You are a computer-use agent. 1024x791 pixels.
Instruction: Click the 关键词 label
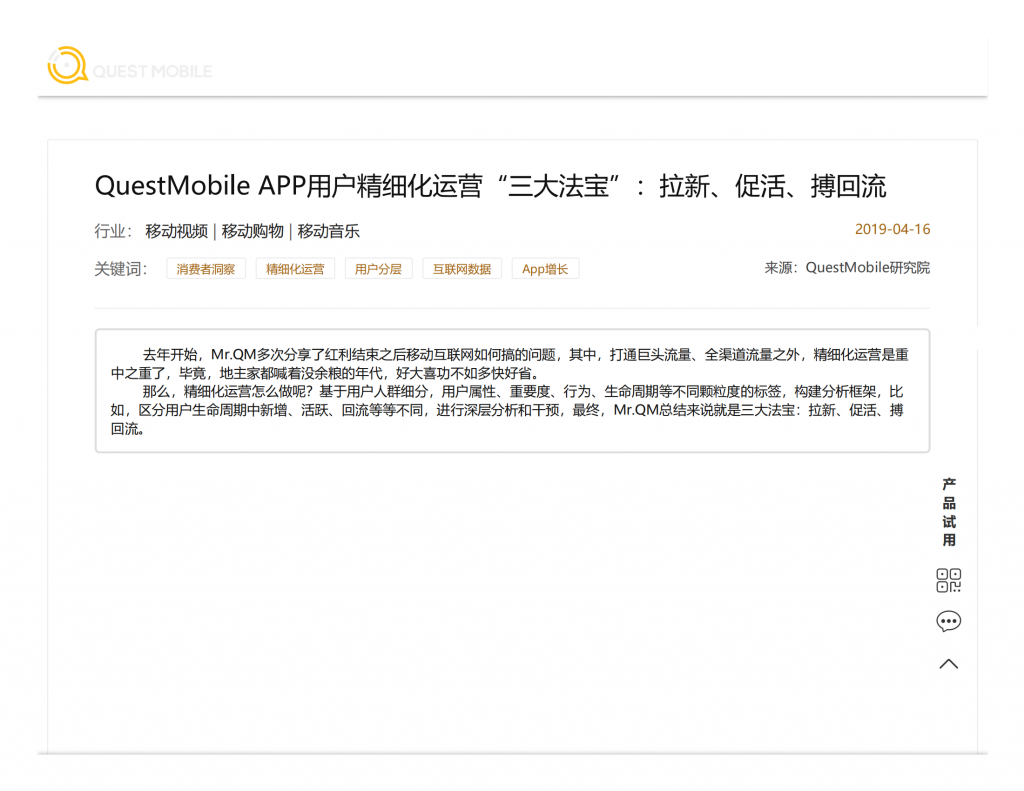click(x=121, y=269)
